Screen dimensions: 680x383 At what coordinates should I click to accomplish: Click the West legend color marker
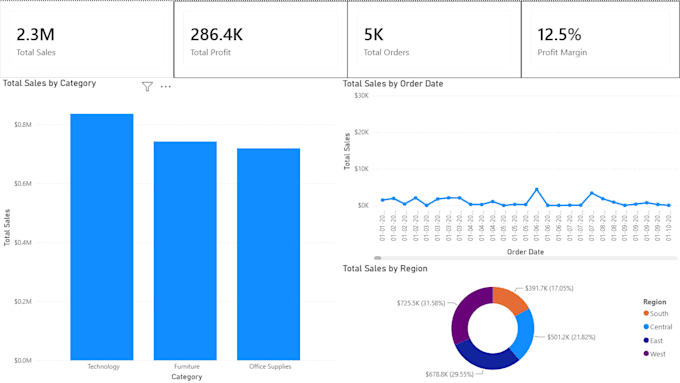(646, 354)
